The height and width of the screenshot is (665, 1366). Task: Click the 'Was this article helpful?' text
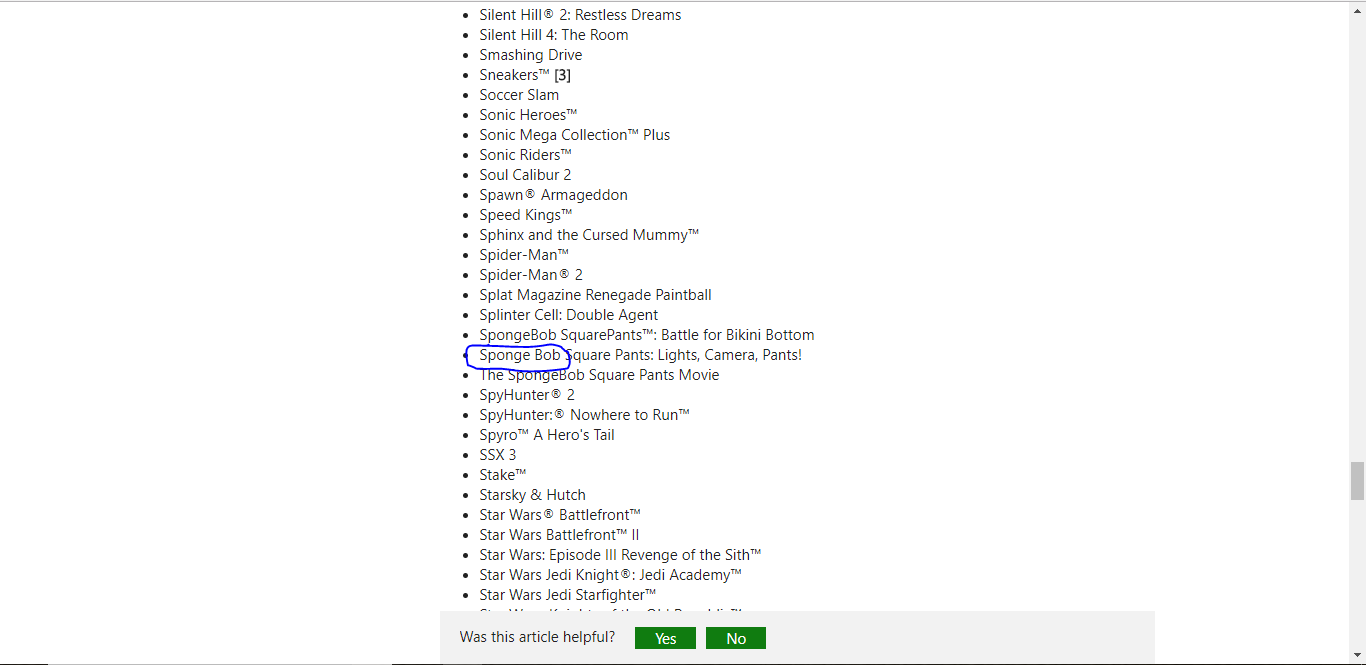click(x=537, y=637)
